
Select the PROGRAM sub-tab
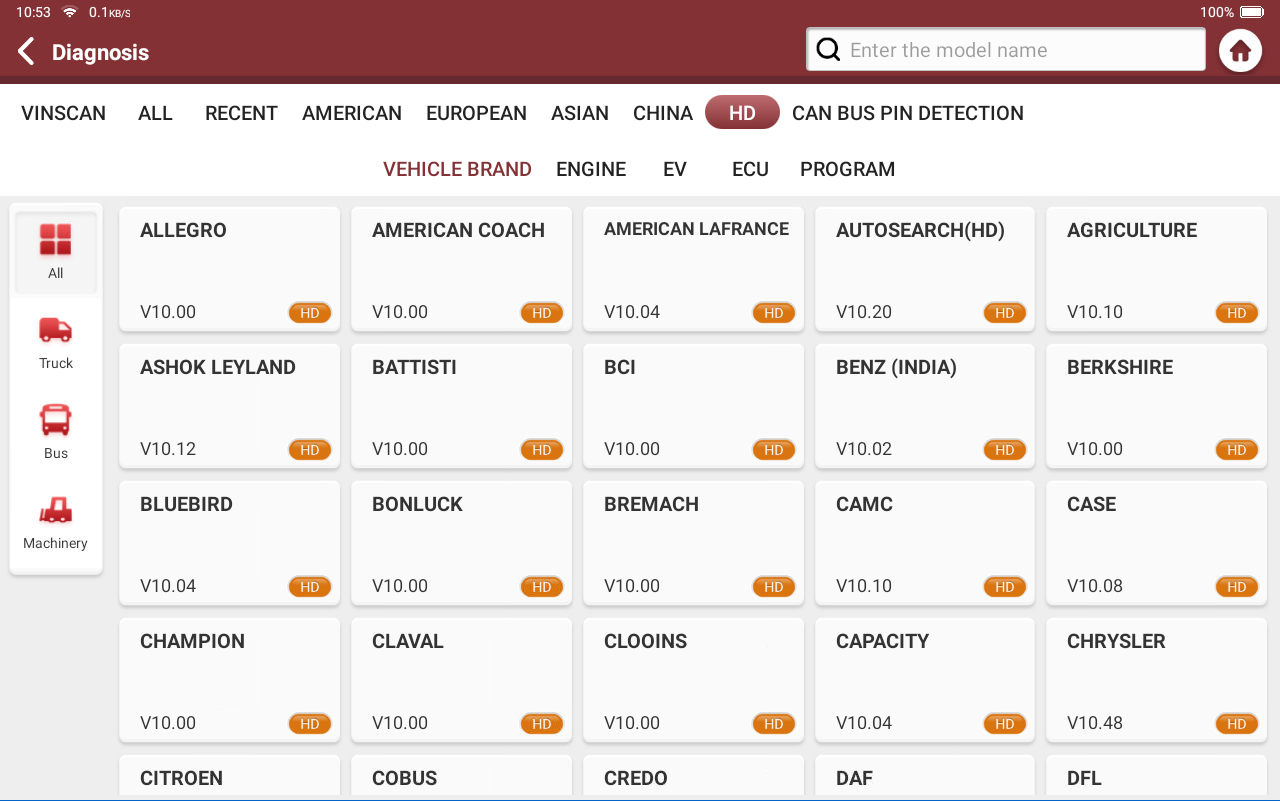pos(847,169)
